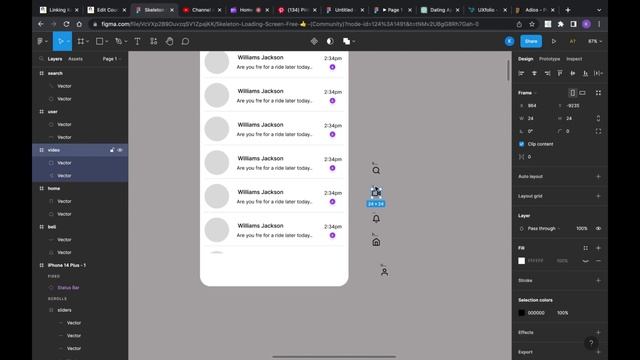Click the white Fill color swatch
The width and height of the screenshot is (640, 360).
click(521, 261)
